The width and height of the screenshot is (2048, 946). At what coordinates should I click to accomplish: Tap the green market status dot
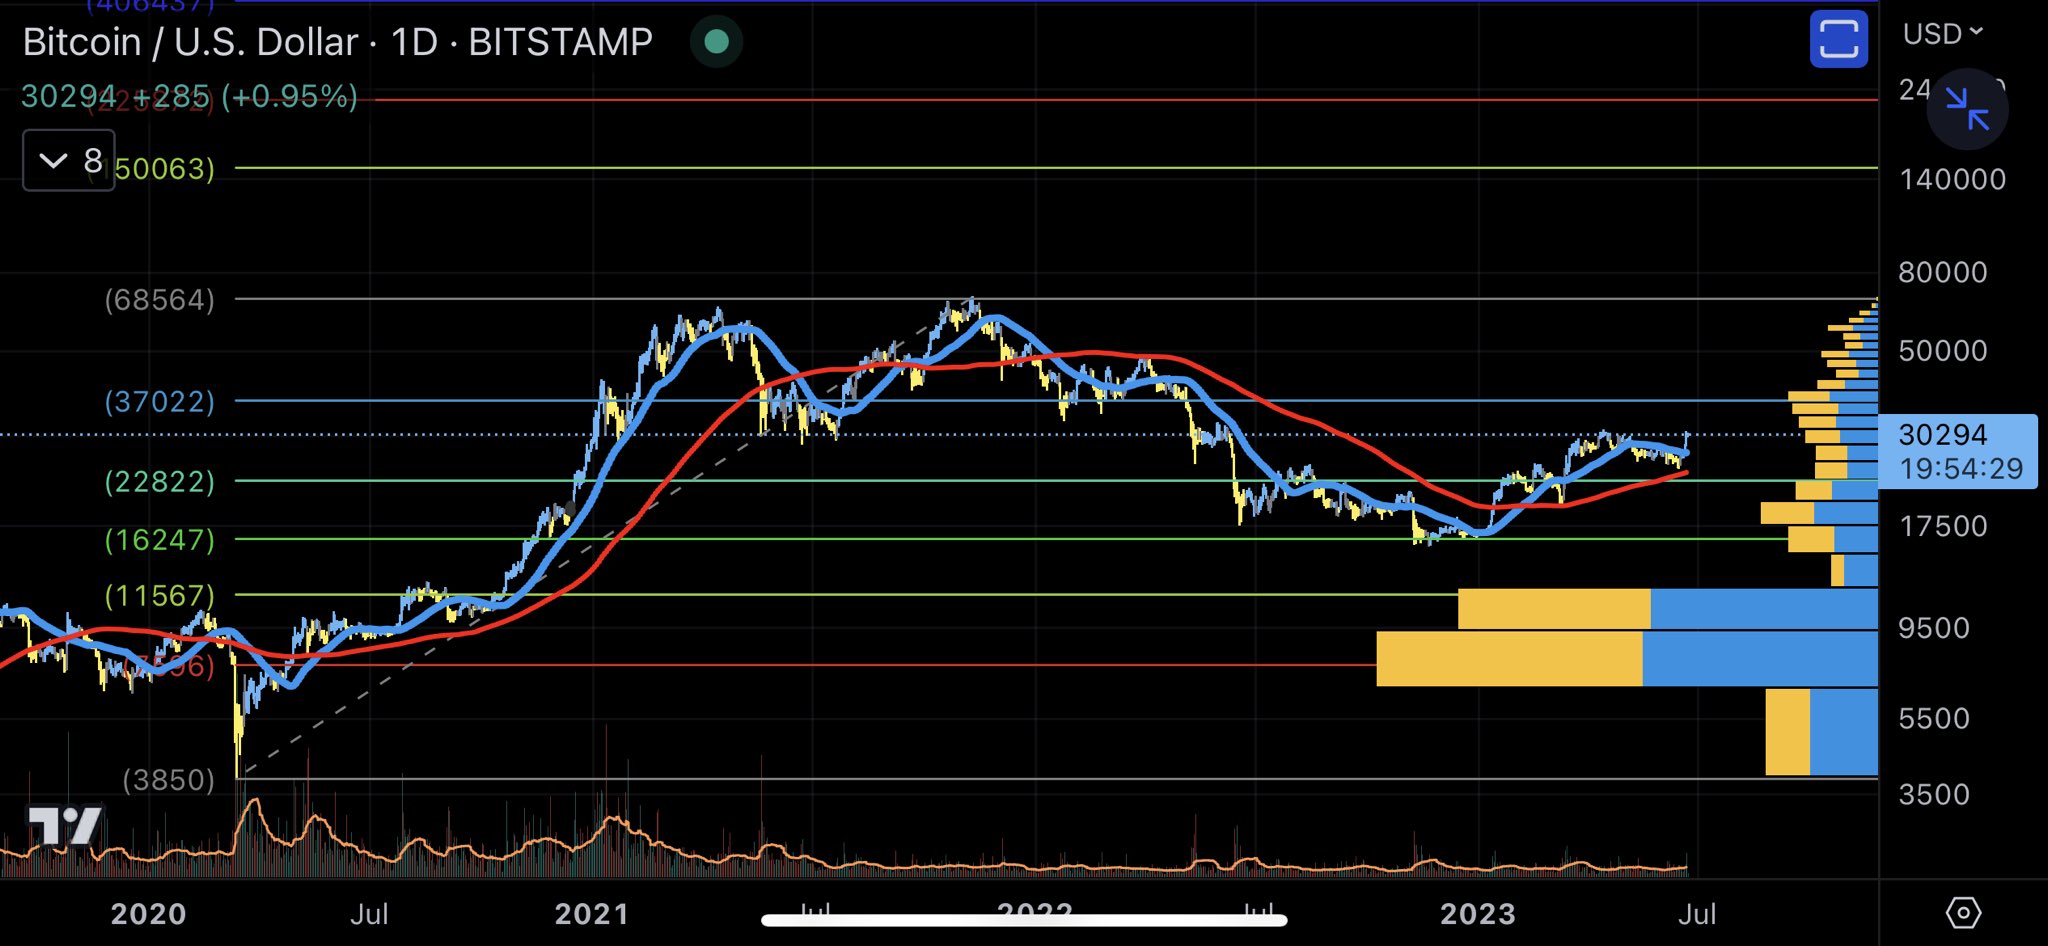[x=716, y=41]
